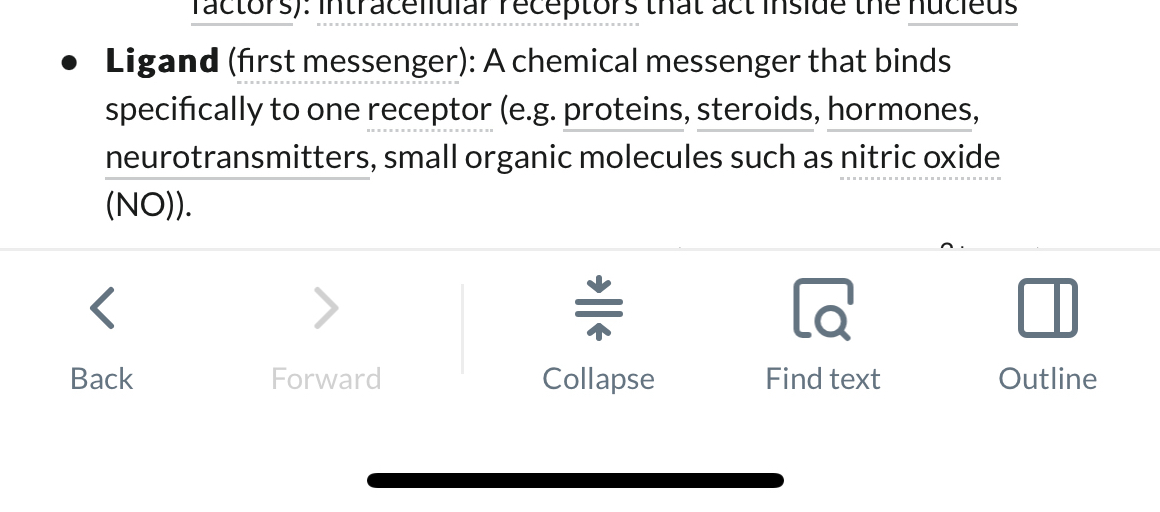The width and height of the screenshot is (1160, 512).
Task: Tap the Forward label
Action: click(x=326, y=379)
